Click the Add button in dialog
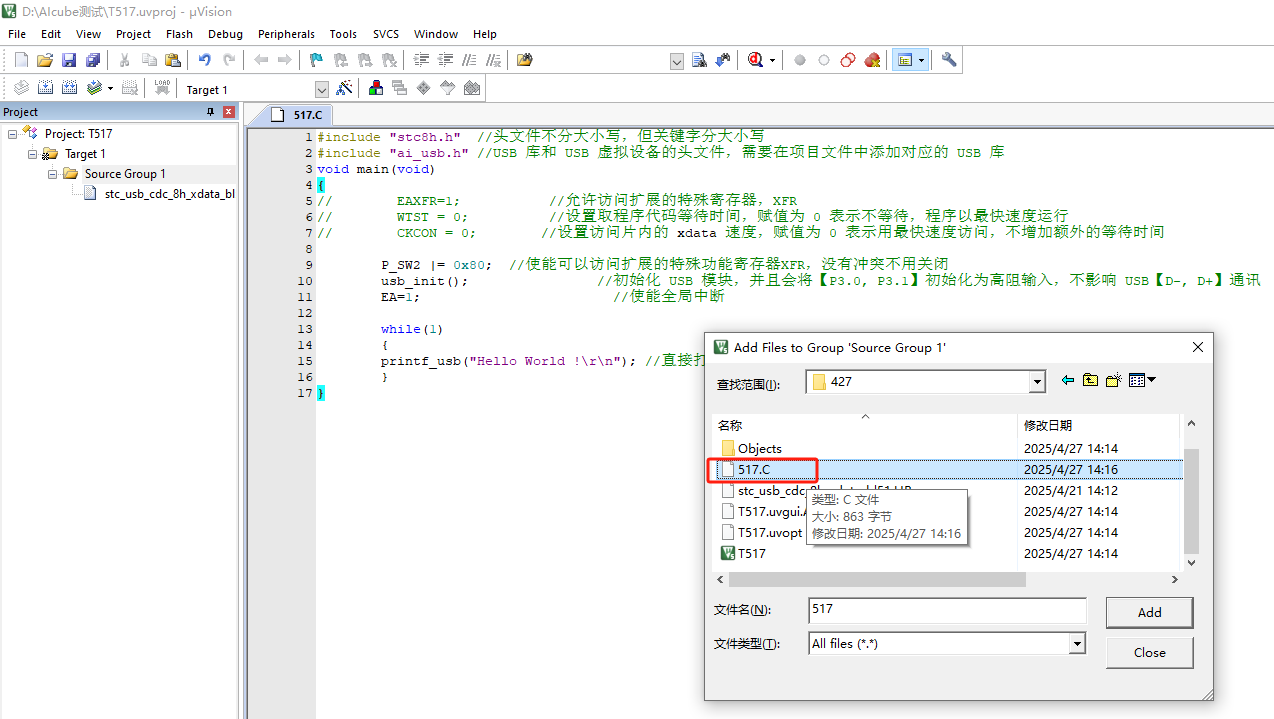The width and height of the screenshot is (1274, 719). tap(1149, 612)
